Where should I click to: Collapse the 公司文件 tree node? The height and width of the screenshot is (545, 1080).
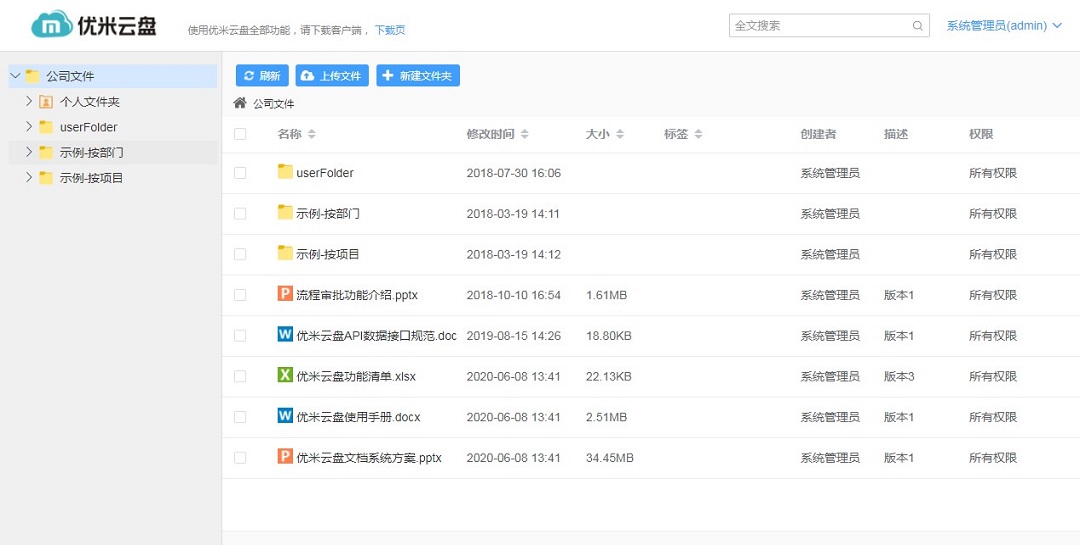click(x=15, y=76)
